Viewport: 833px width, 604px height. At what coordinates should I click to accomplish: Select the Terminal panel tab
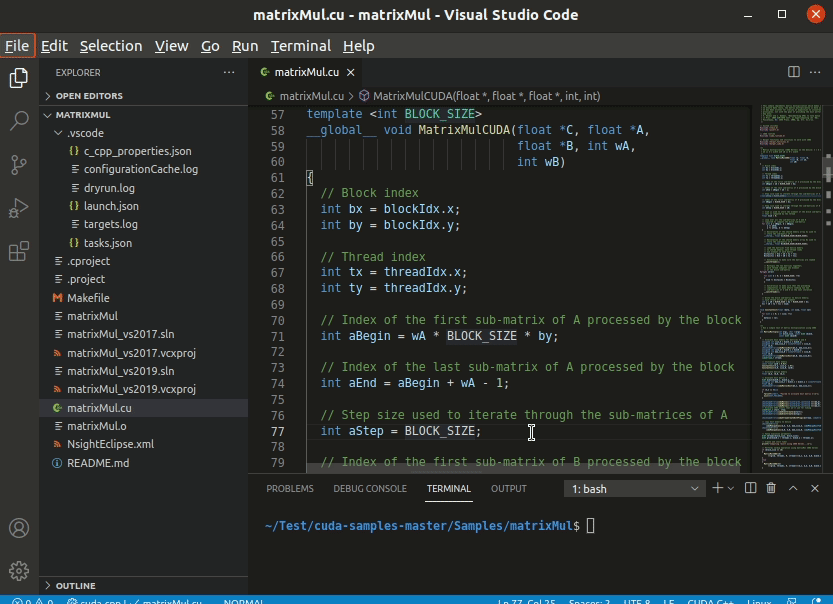tap(449, 489)
